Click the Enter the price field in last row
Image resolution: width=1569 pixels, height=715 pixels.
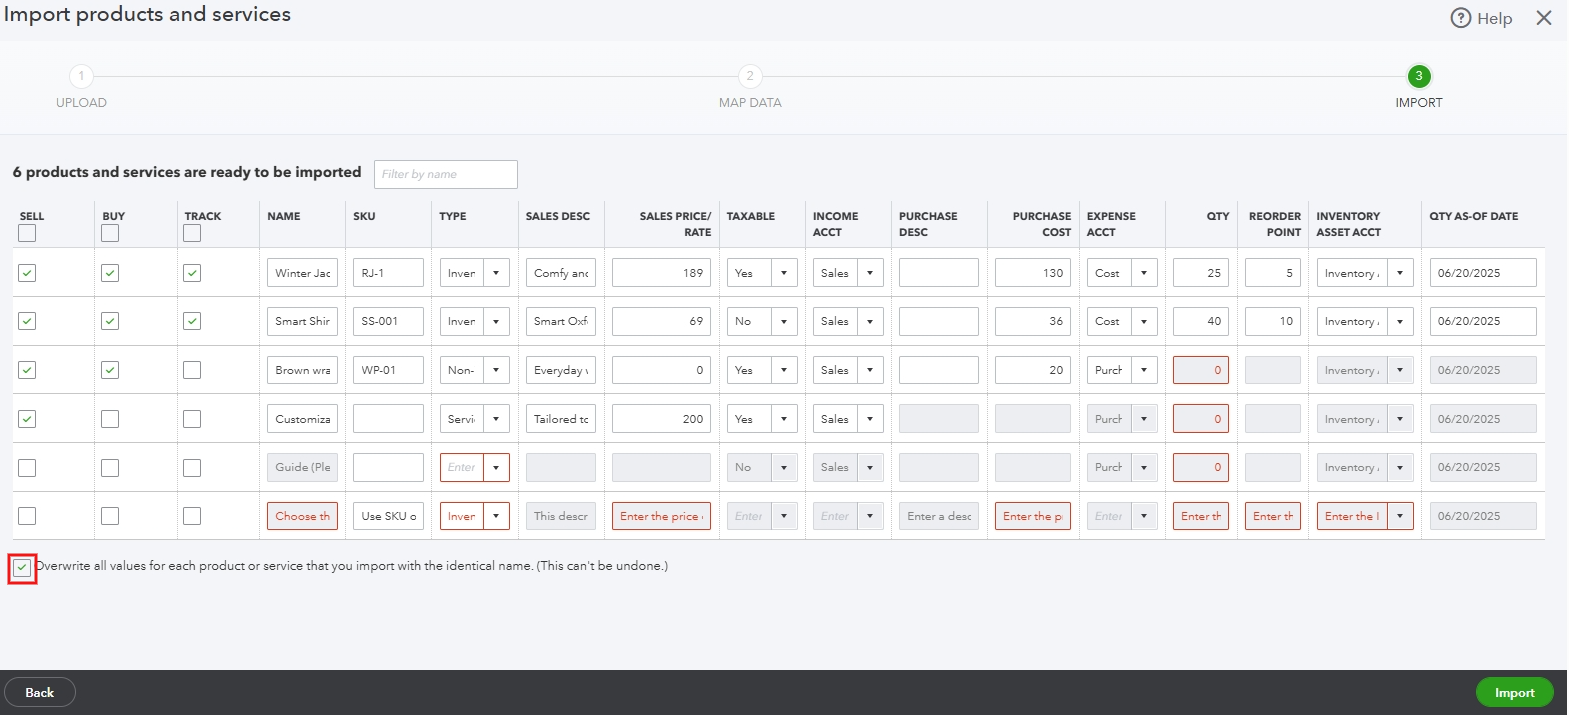[661, 516]
